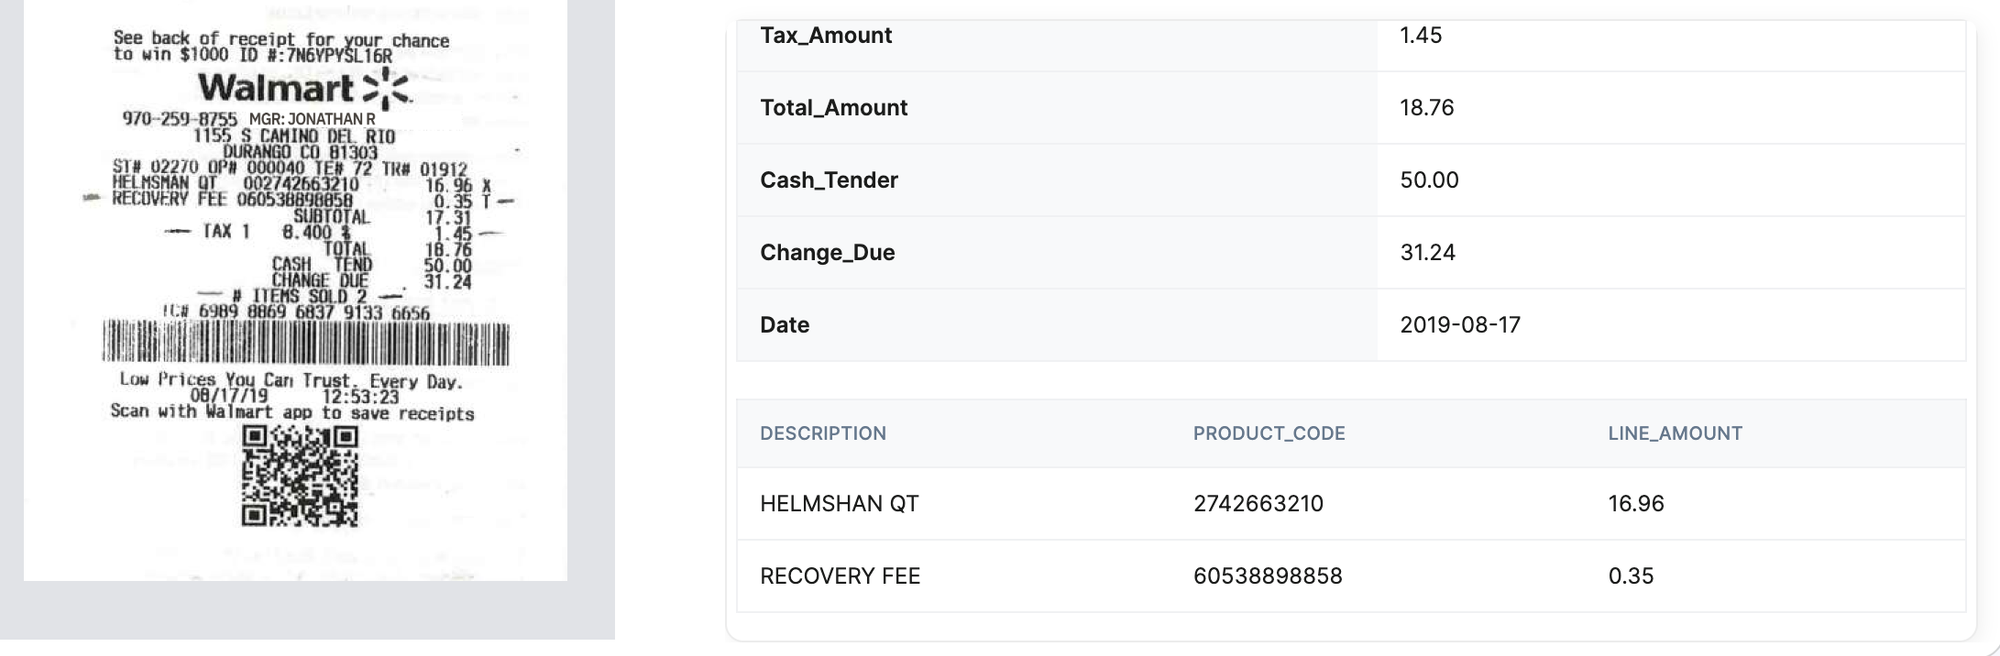Click the PRODUCT_CODE column header

click(1268, 433)
